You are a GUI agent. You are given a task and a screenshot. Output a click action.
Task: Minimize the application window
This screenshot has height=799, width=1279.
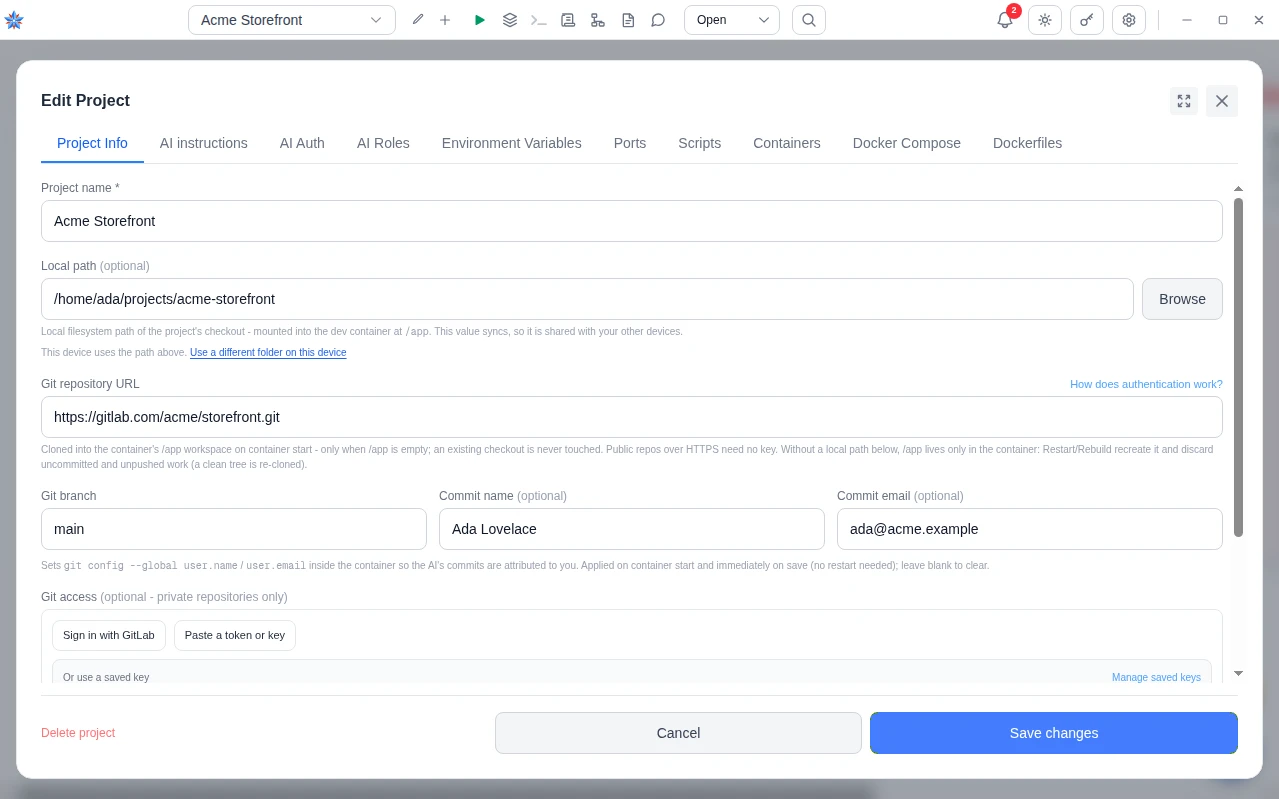[1187, 20]
